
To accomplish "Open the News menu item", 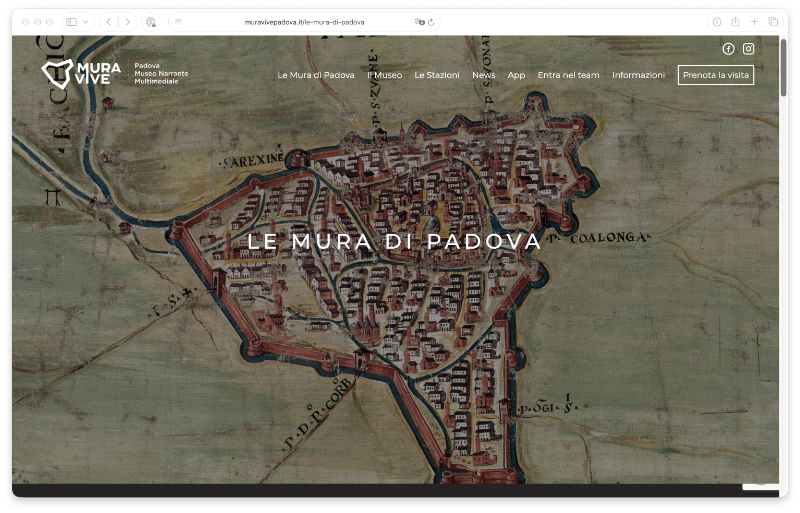I will click(484, 75).
